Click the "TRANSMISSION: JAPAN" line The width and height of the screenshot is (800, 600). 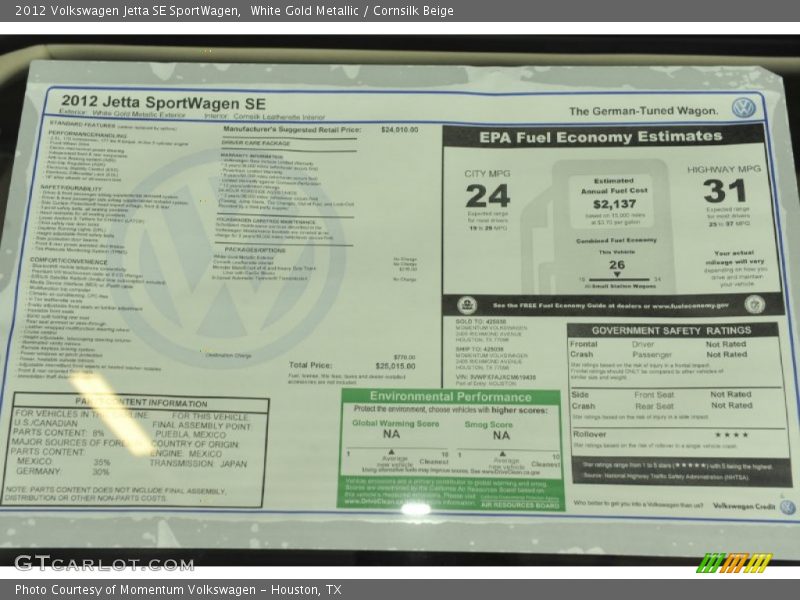click(198, 464)
